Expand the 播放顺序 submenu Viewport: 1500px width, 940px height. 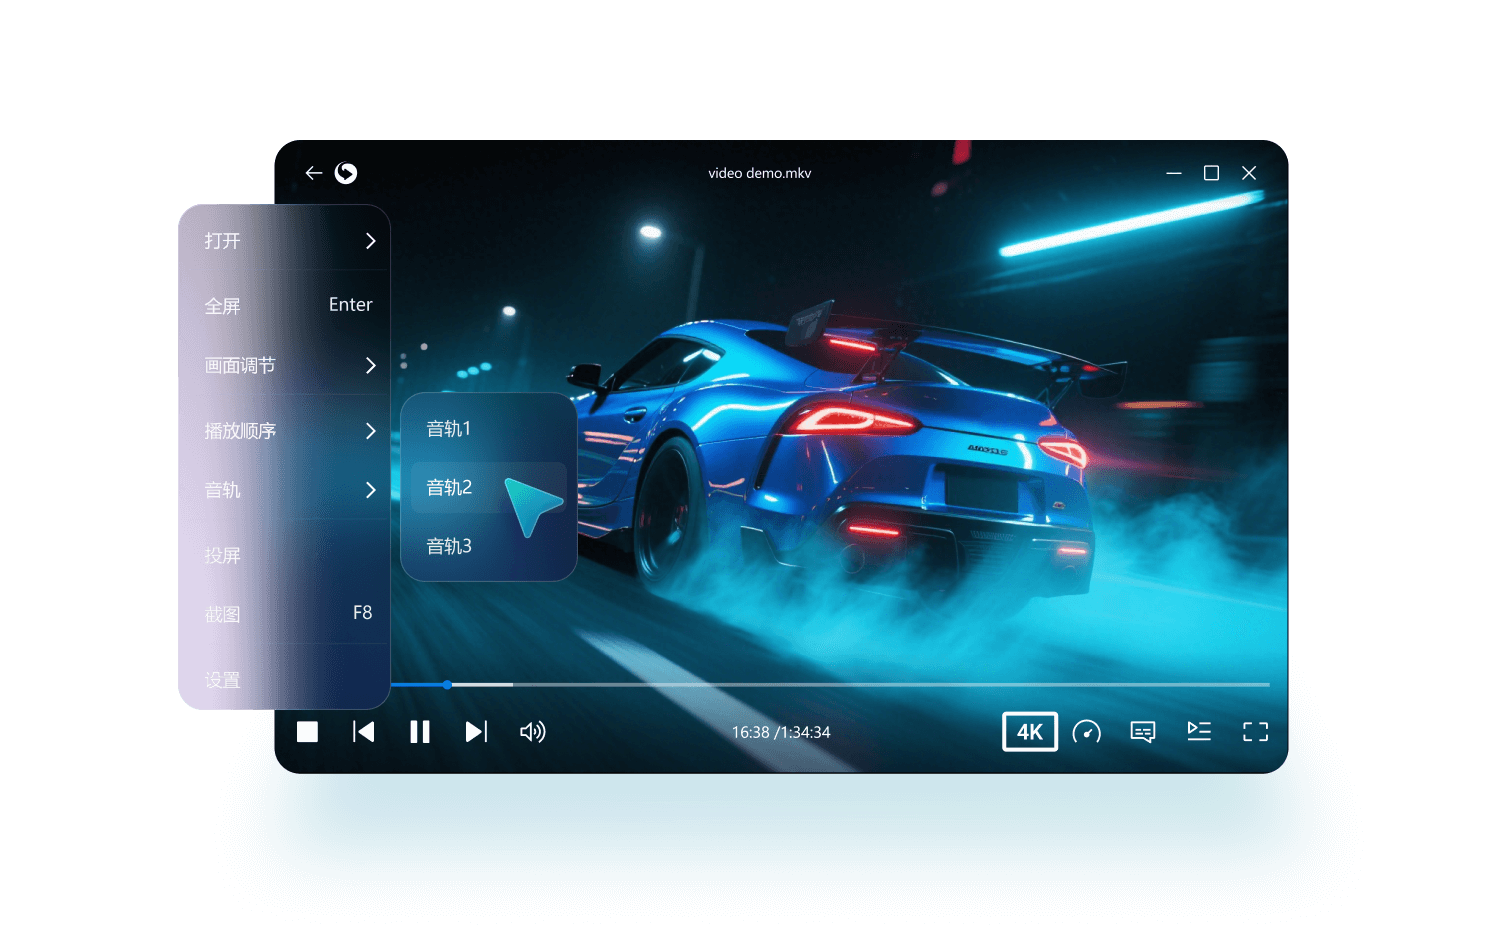(x=285, y=431)
